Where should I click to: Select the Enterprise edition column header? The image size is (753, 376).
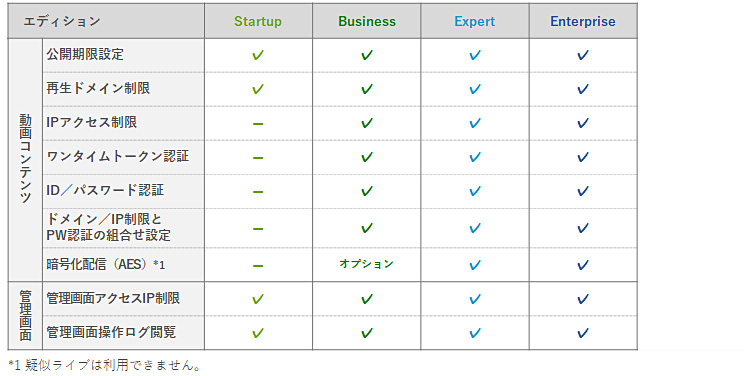[x=583, y=22]
